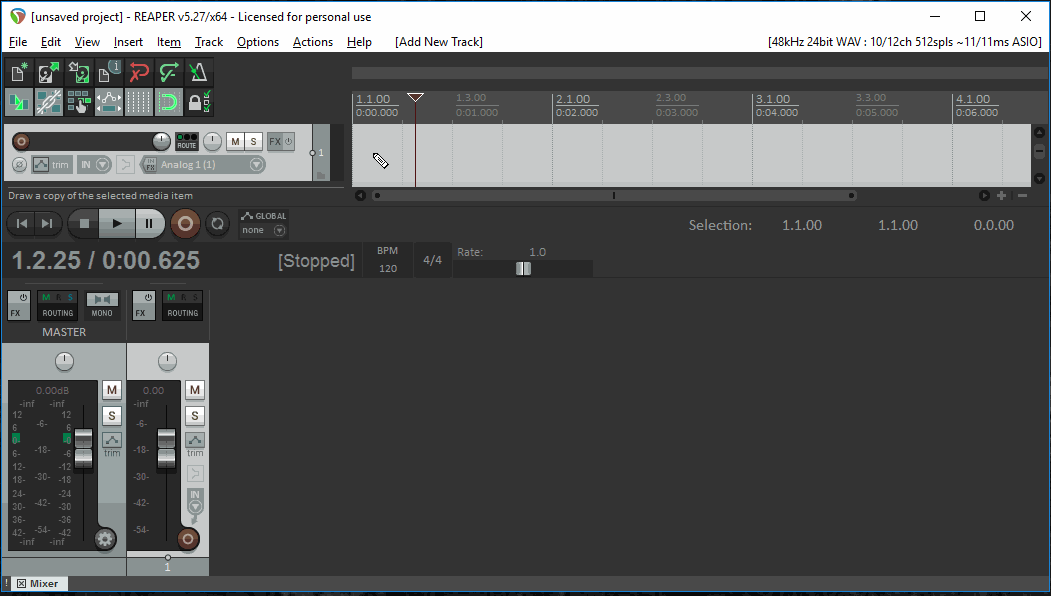Toggle item grouping chain-link icon
The image size is (1051, 596).
pyautogui.click(x=48, y=103)
